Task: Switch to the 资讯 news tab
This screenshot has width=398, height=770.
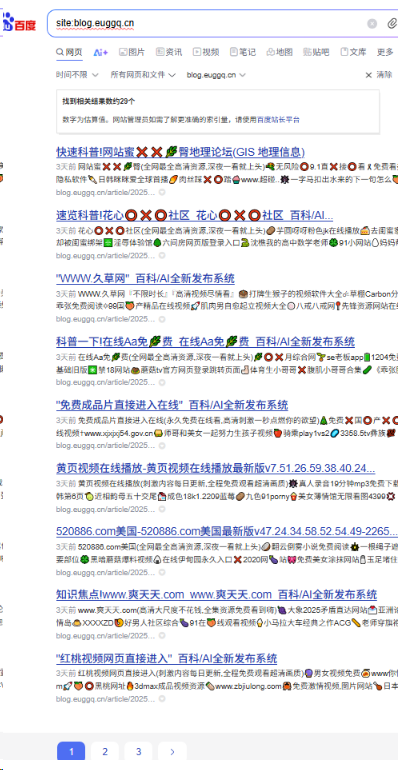Action: (x=169, y=52)
